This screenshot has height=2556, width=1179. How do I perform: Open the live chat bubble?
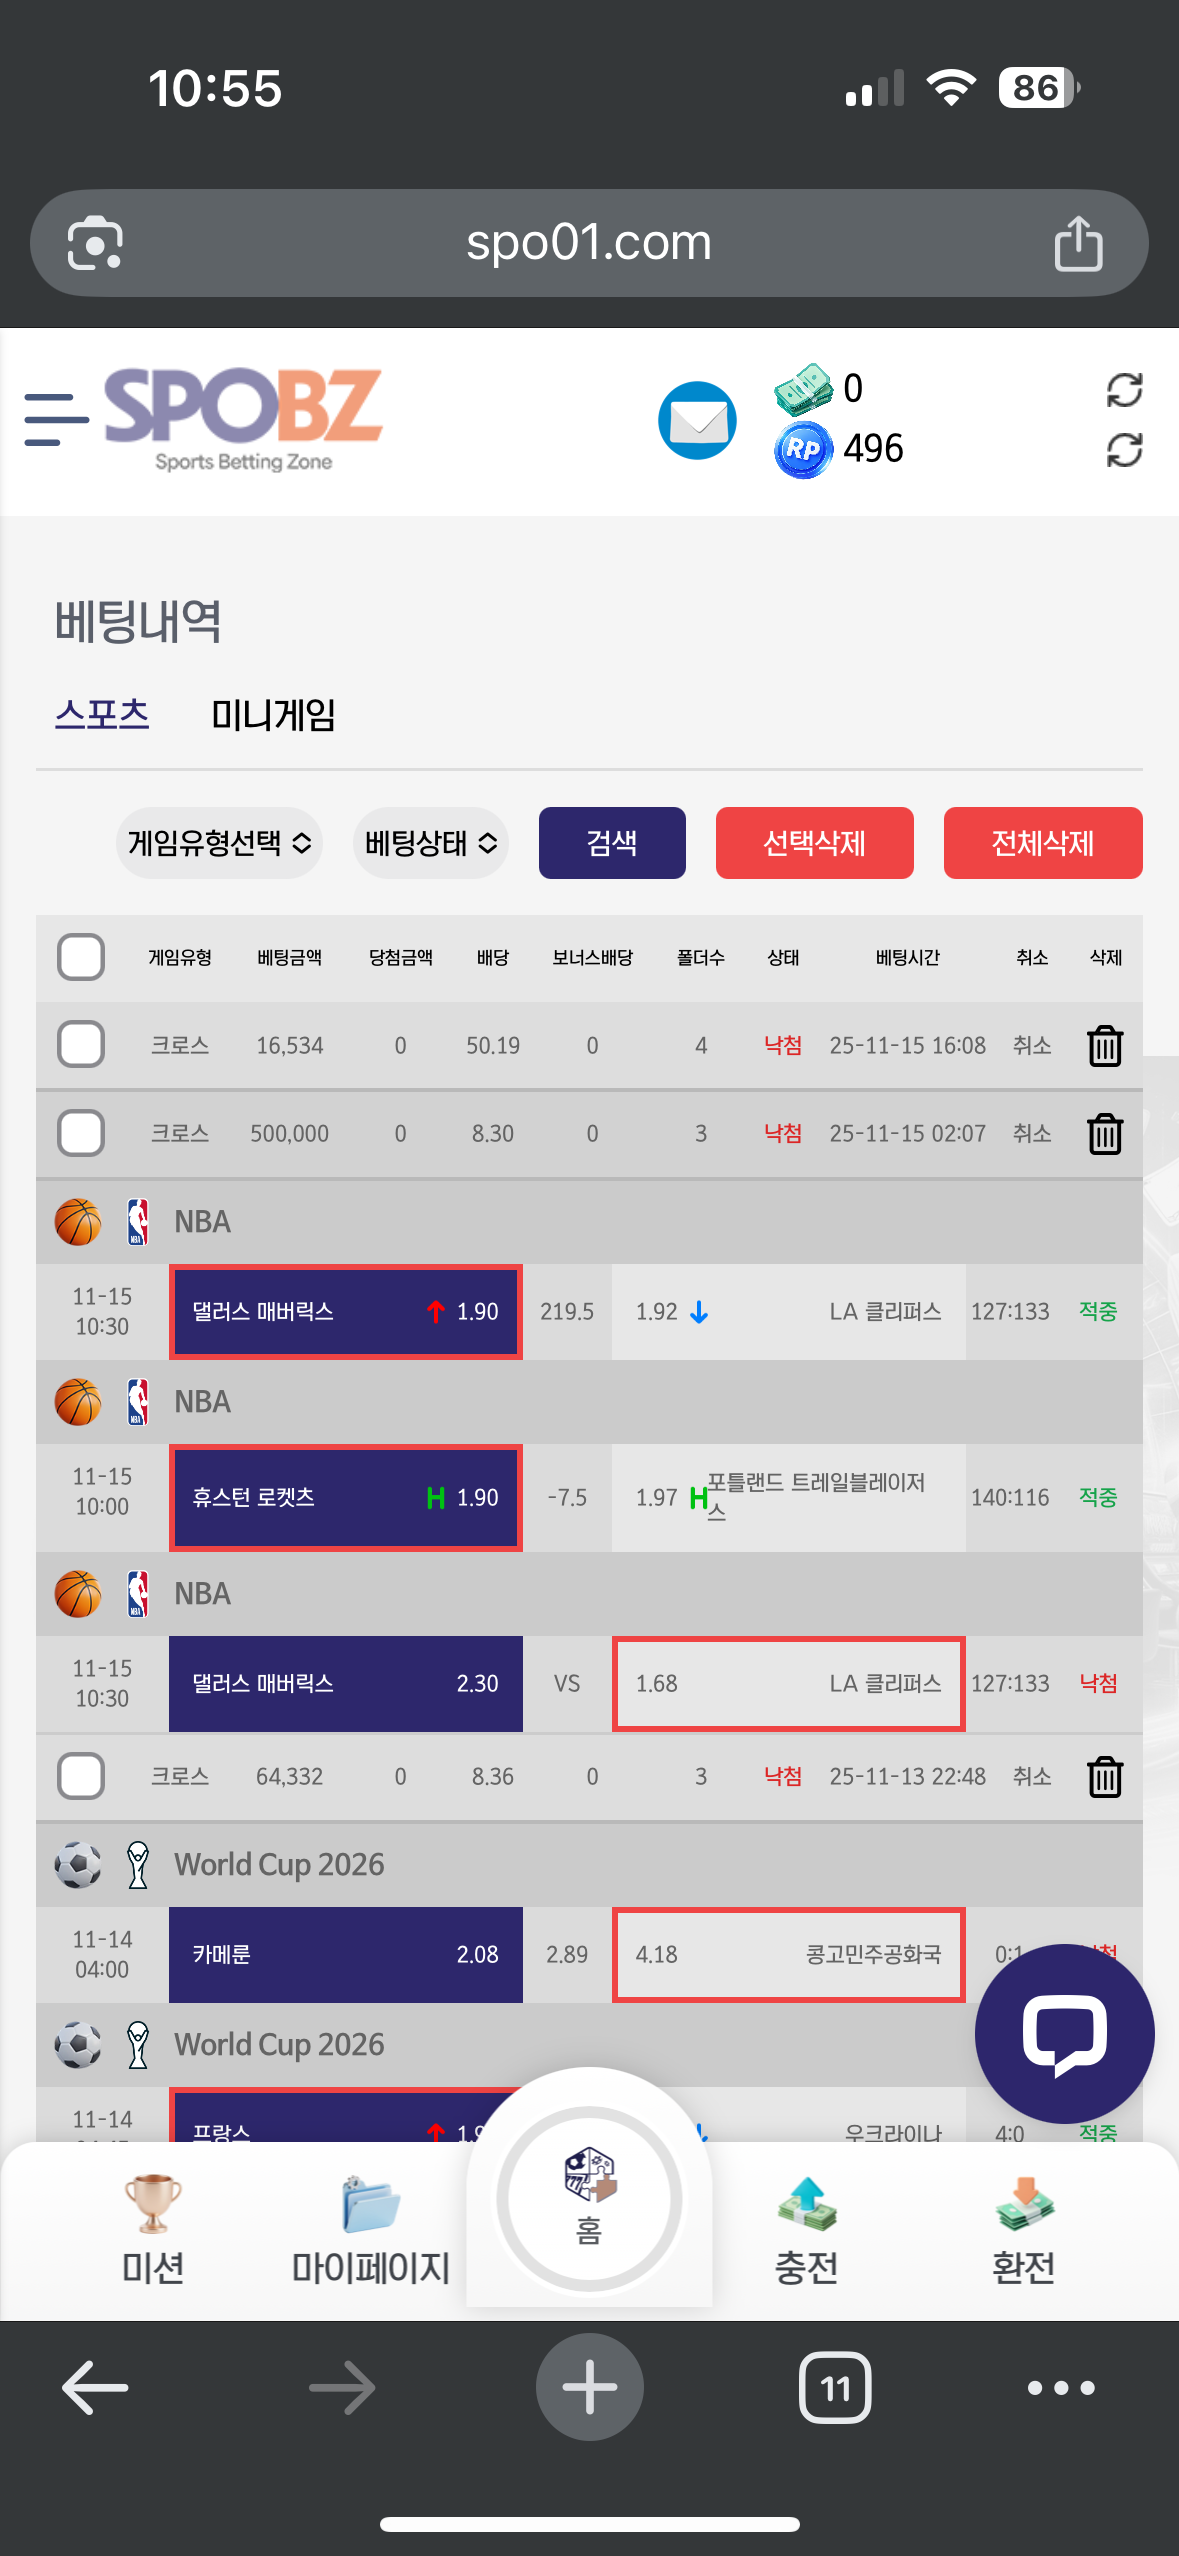(x=1064, y=2033)
